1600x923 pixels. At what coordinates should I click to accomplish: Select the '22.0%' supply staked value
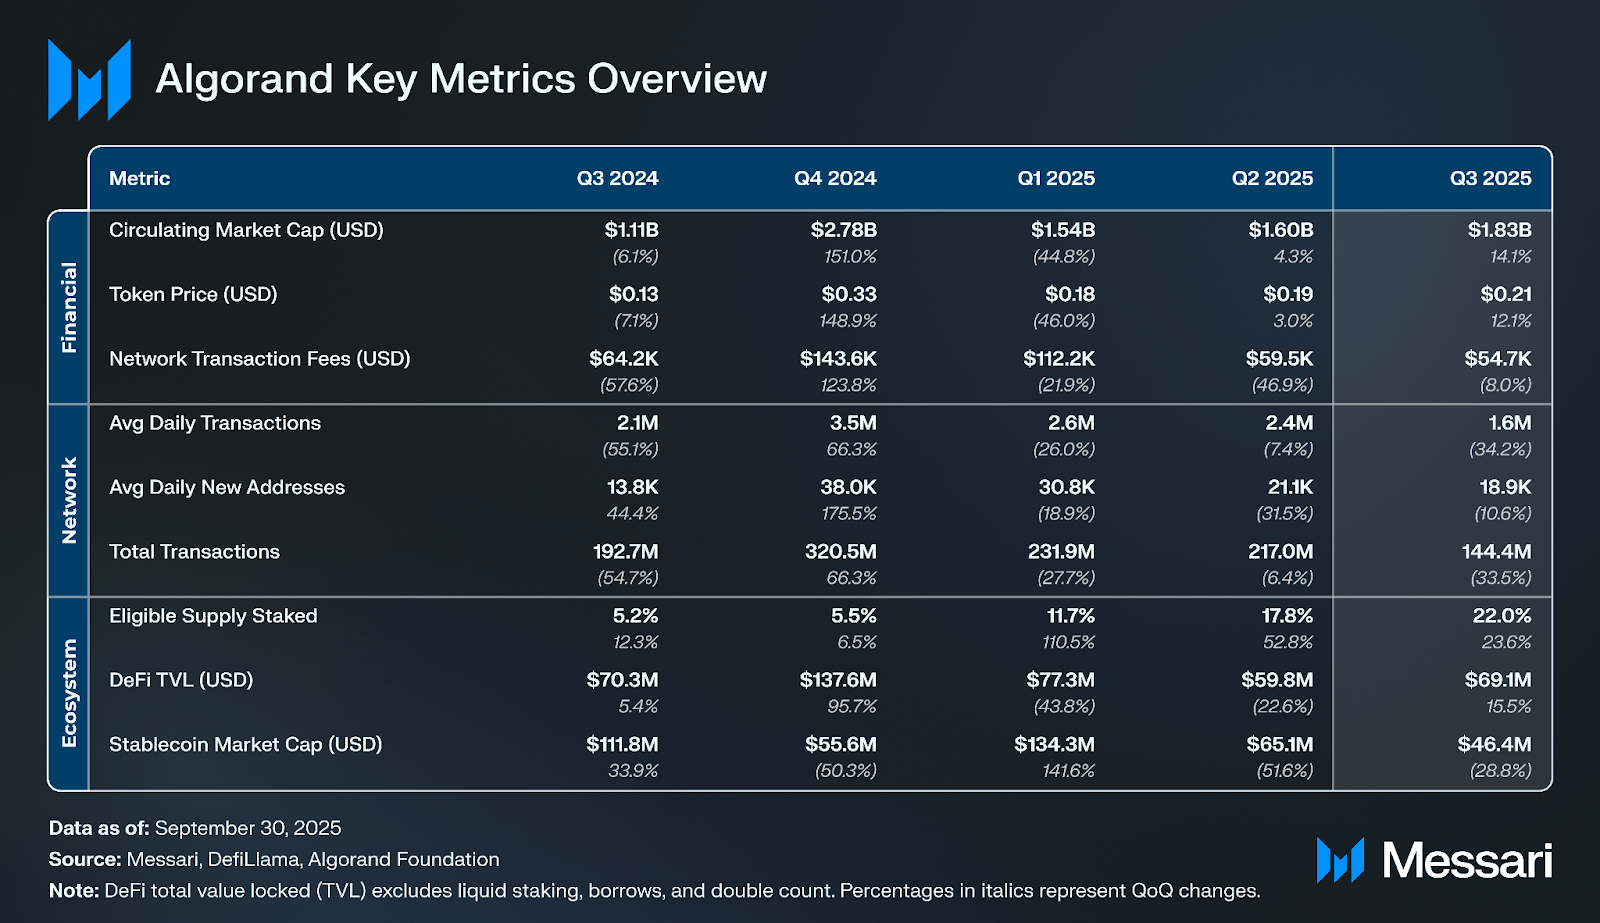[1502, 616]
